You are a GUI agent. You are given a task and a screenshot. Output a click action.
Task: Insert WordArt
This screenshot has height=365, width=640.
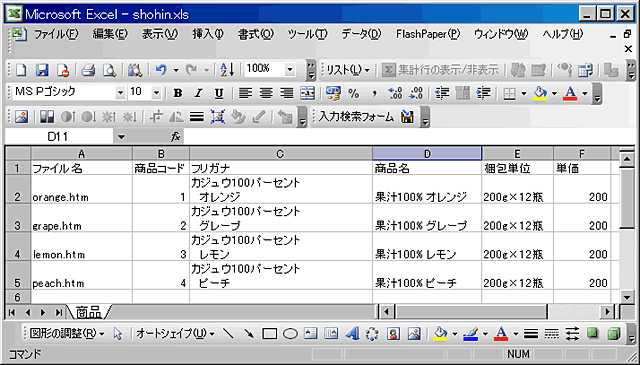[352, 334]
